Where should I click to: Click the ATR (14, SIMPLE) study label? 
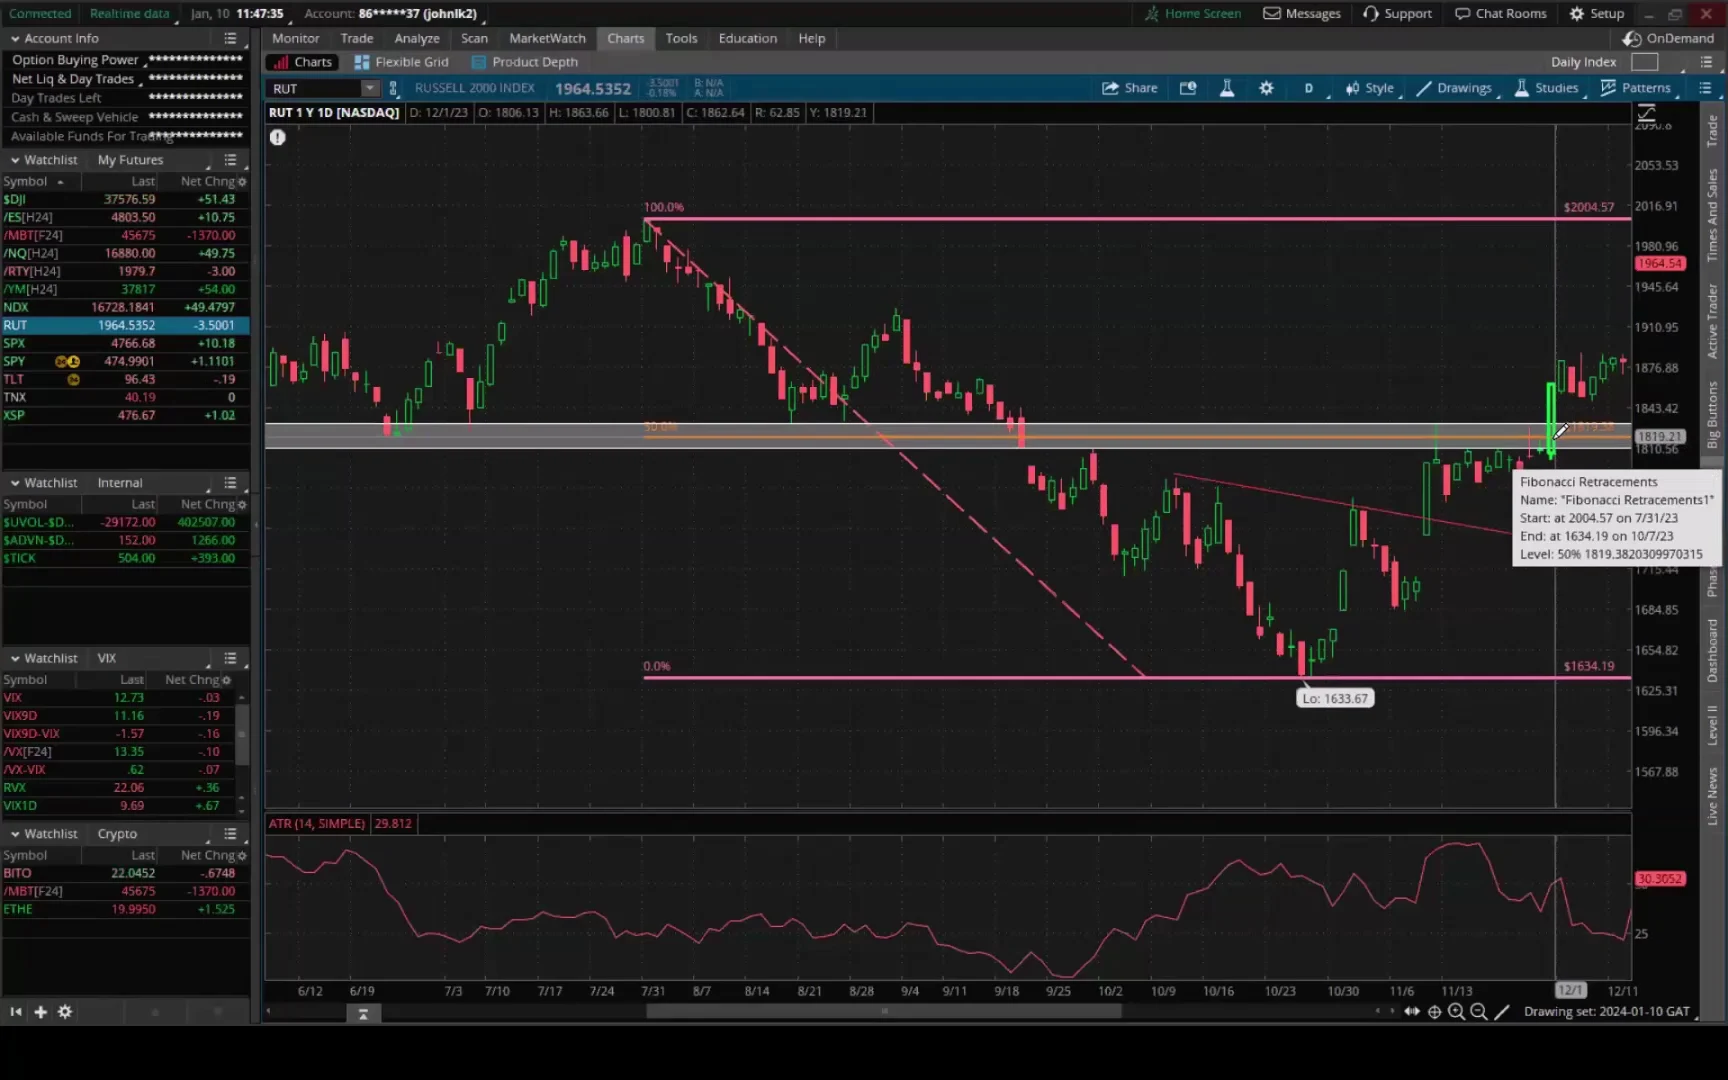317,824
